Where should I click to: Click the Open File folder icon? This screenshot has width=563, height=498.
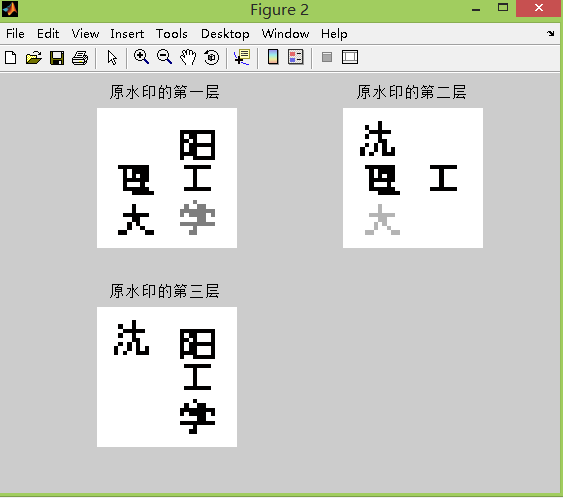[x=34, y=57]
